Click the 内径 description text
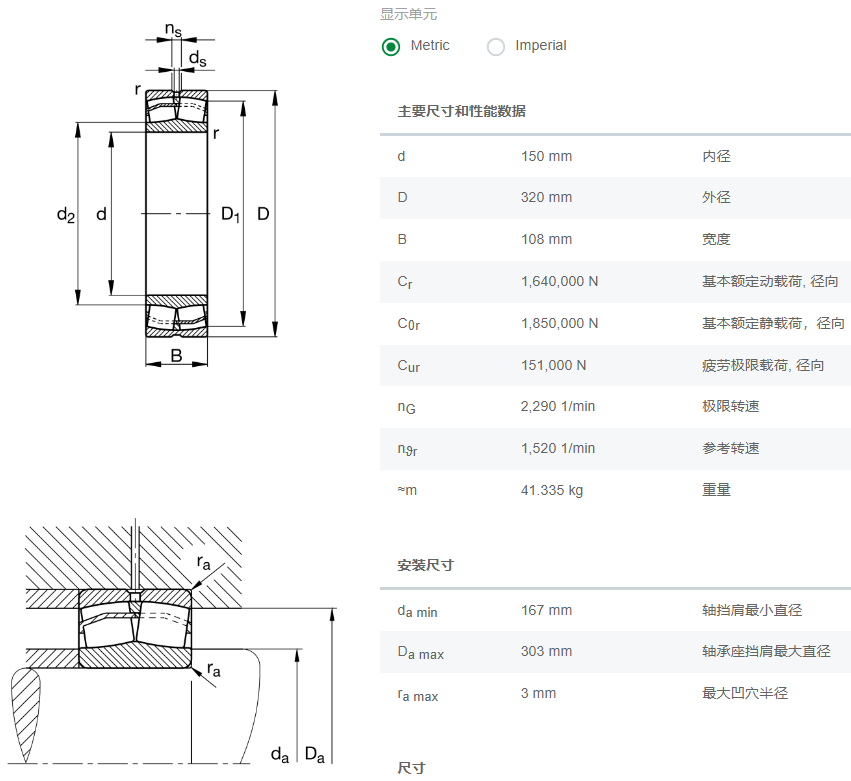 point(716,156)
